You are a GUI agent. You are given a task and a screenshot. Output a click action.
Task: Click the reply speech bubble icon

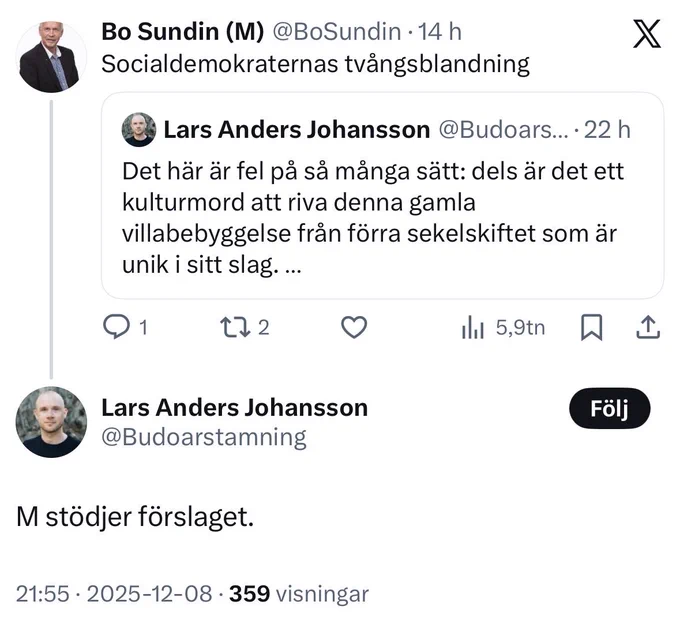pos(116,327)
